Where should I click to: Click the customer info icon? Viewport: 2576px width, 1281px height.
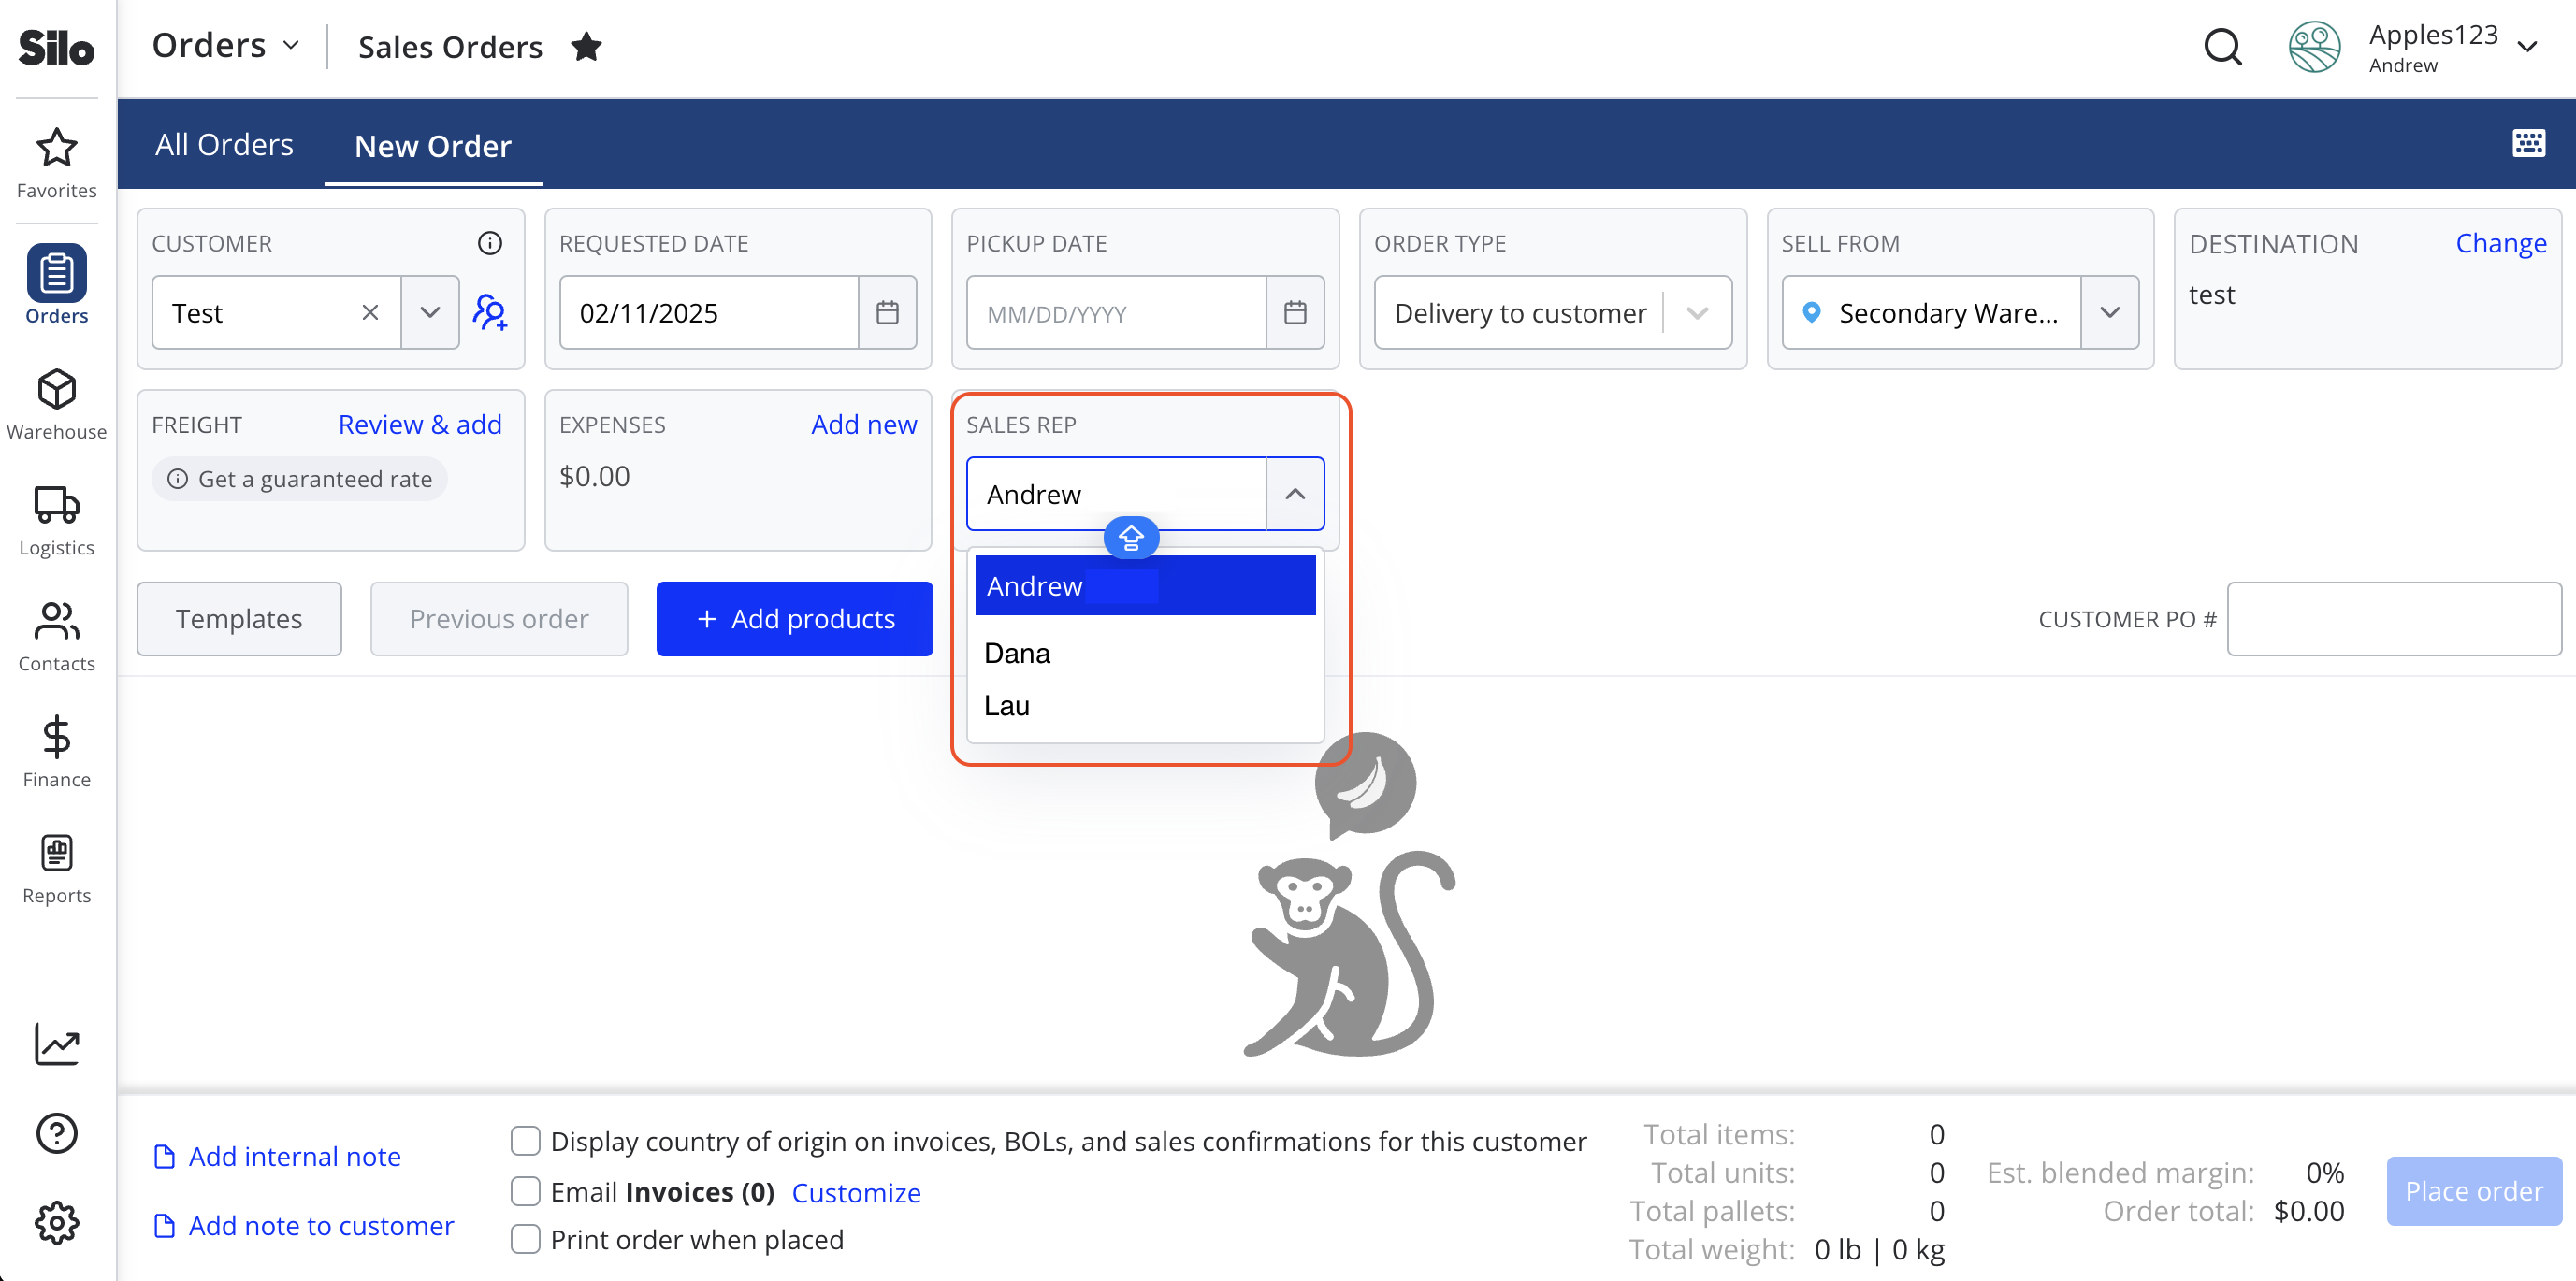[490, 243]
